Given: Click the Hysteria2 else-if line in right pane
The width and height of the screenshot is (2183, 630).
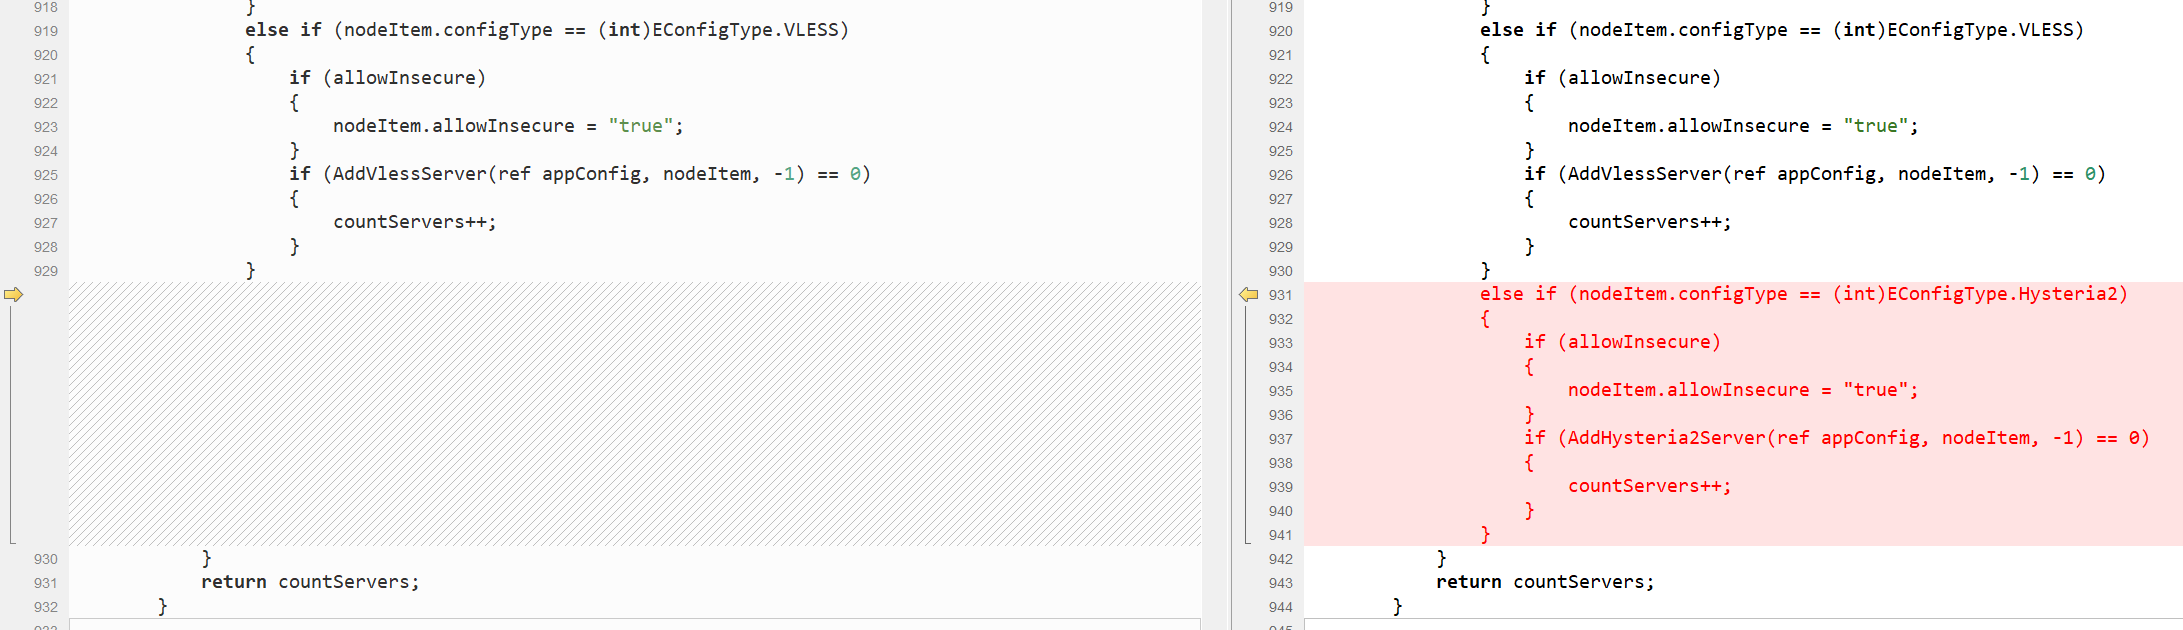Looking at the screenshot, I should point(1803,294).
